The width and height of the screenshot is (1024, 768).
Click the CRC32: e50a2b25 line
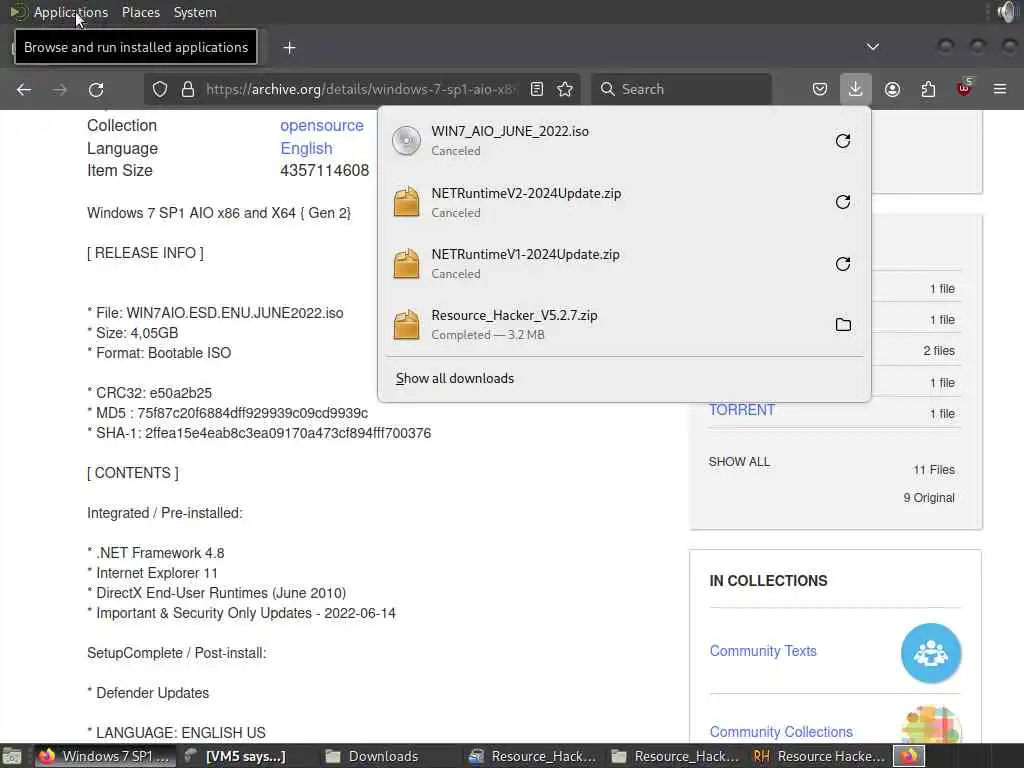click(x=150, y=393)
